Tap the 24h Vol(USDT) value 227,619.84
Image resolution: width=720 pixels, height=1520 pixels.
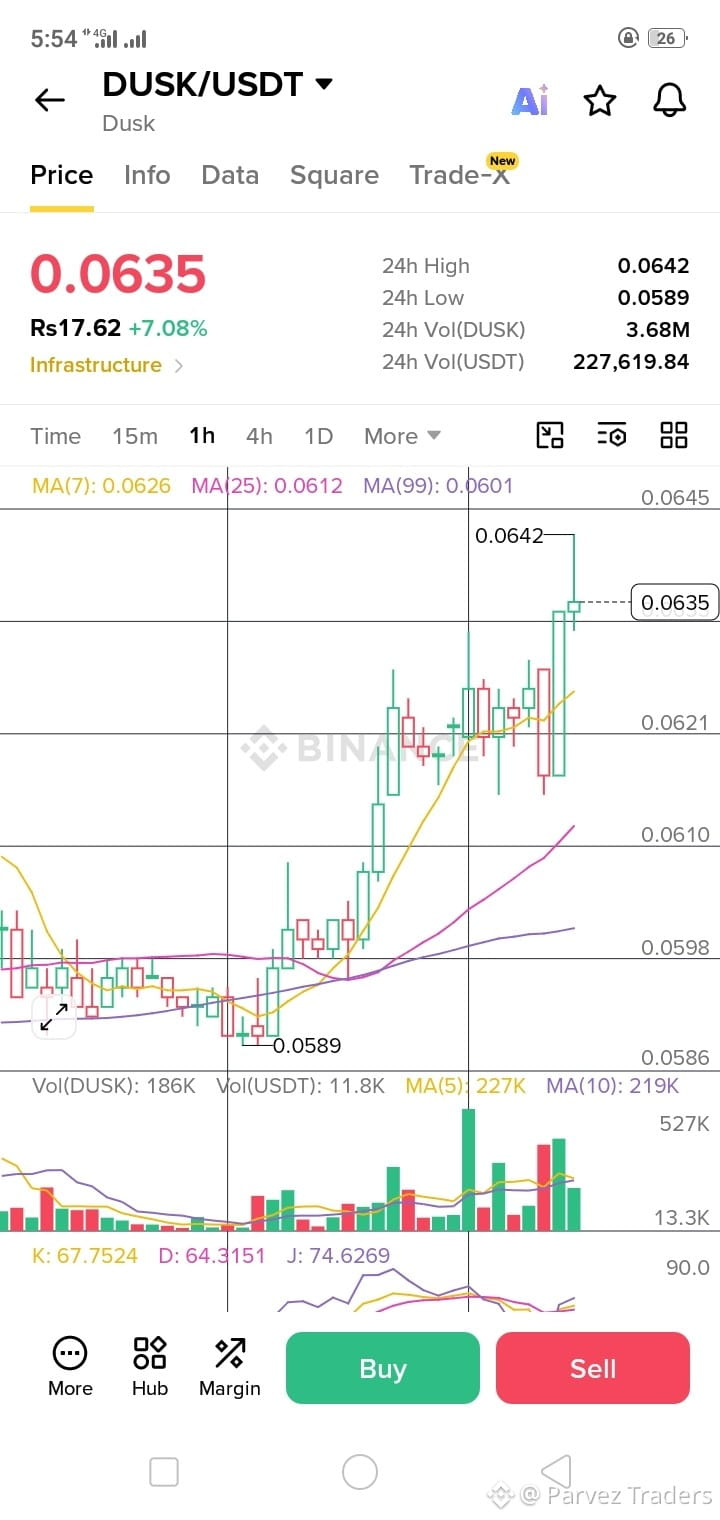[x=631, y=362]
